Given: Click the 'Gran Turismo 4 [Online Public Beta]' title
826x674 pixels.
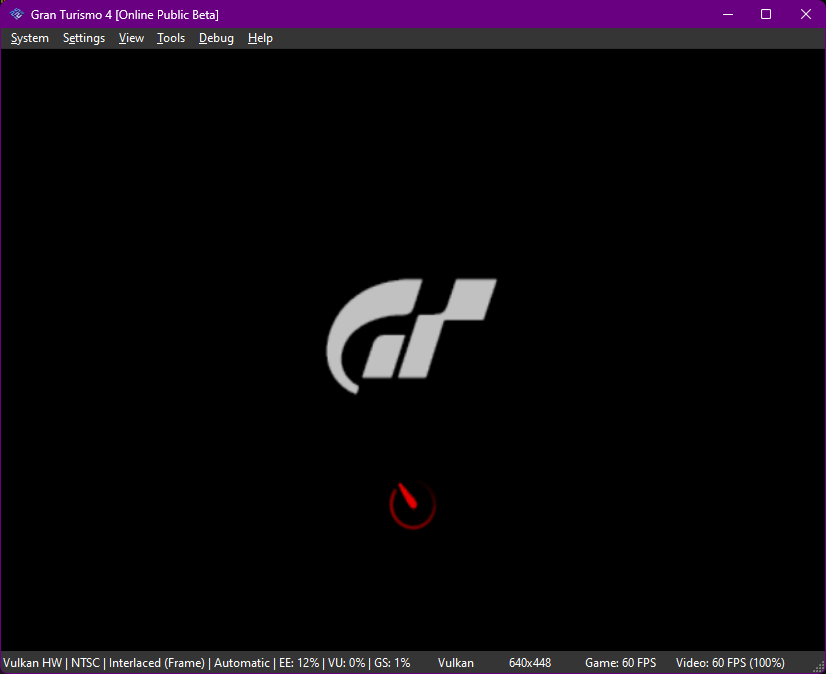Looking at the screenshot, I should [x=124, y=15].
